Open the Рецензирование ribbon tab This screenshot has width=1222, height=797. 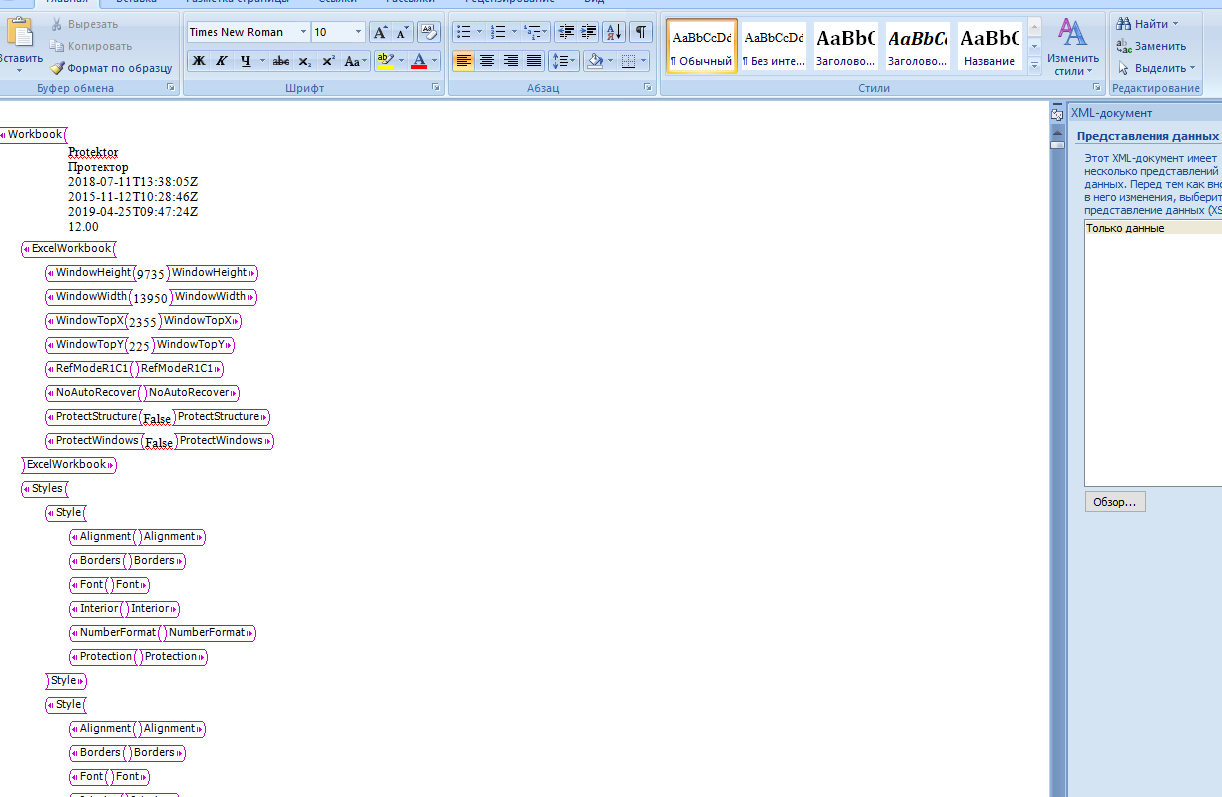(510, 2)
